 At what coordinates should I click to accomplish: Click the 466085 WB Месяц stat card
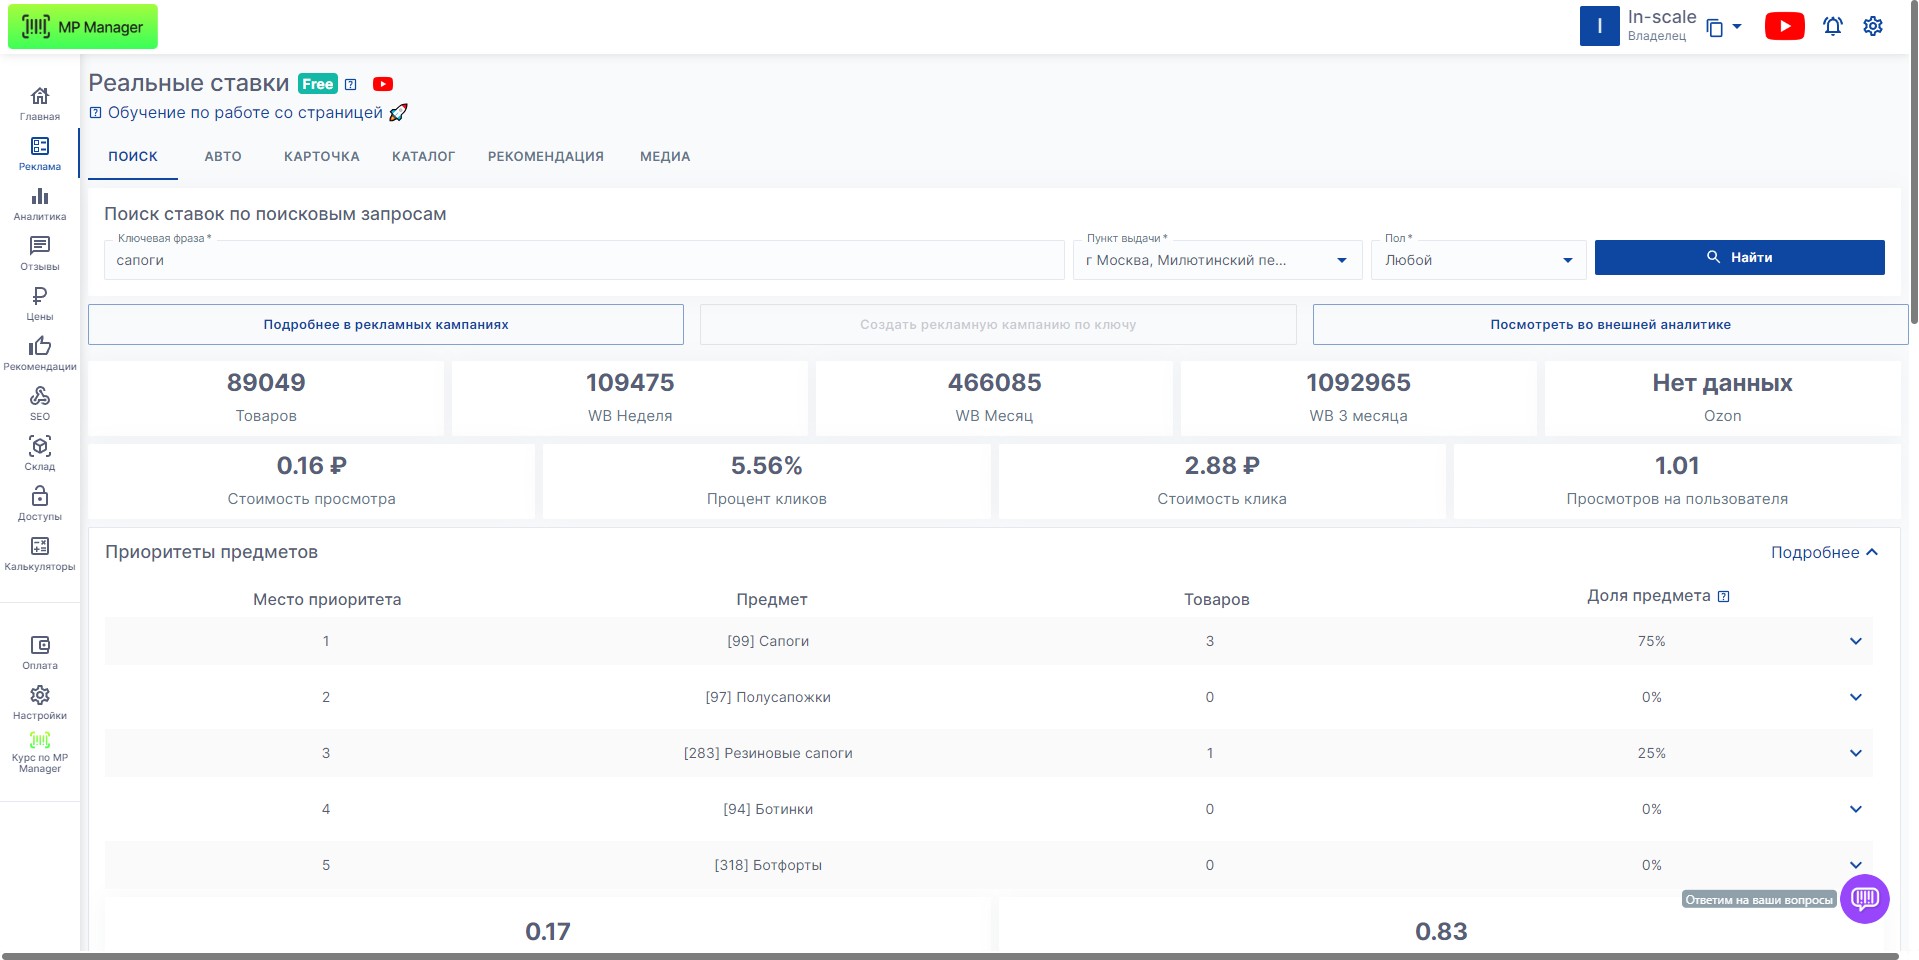pos(994,398)
